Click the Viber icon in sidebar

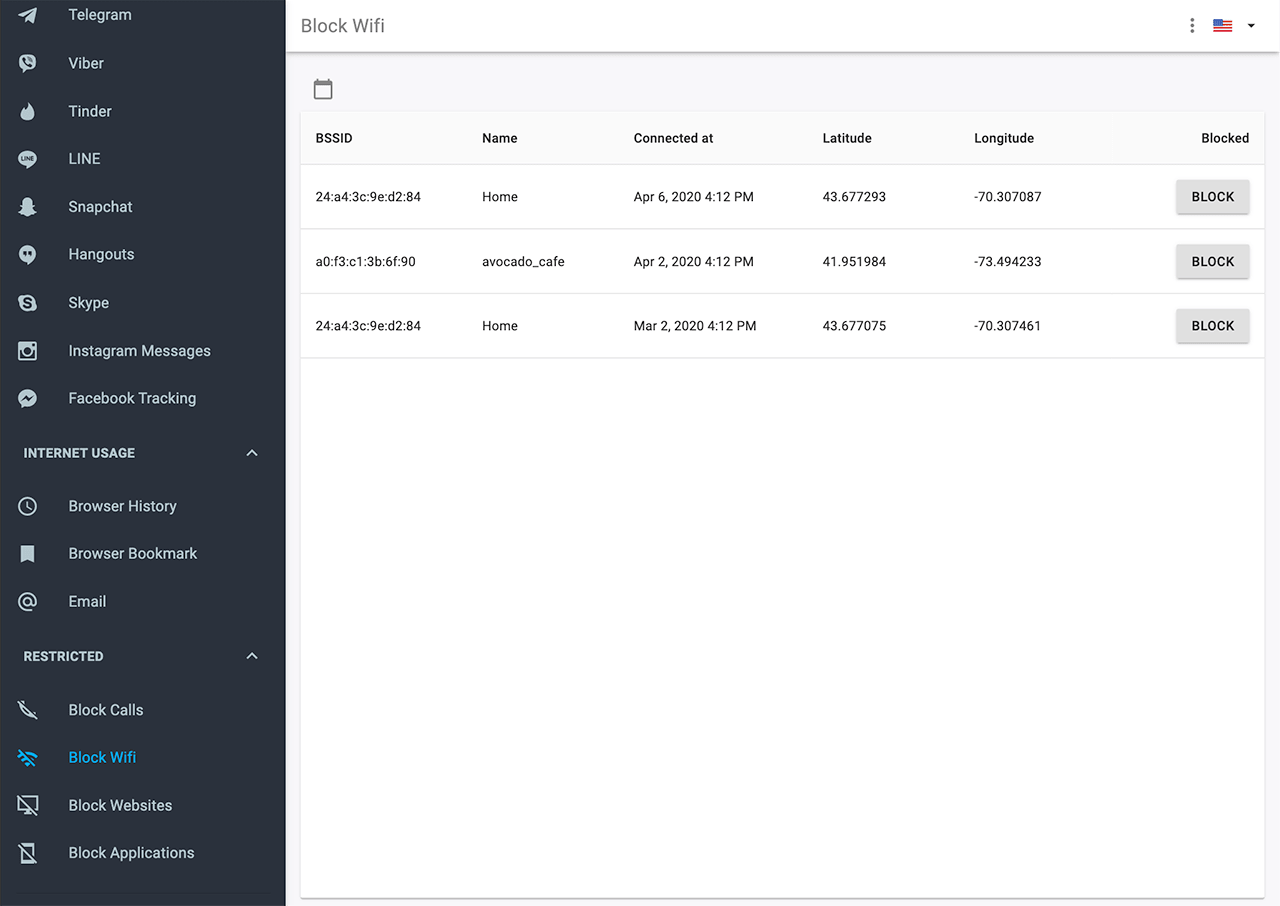click(x=28, y=63)
